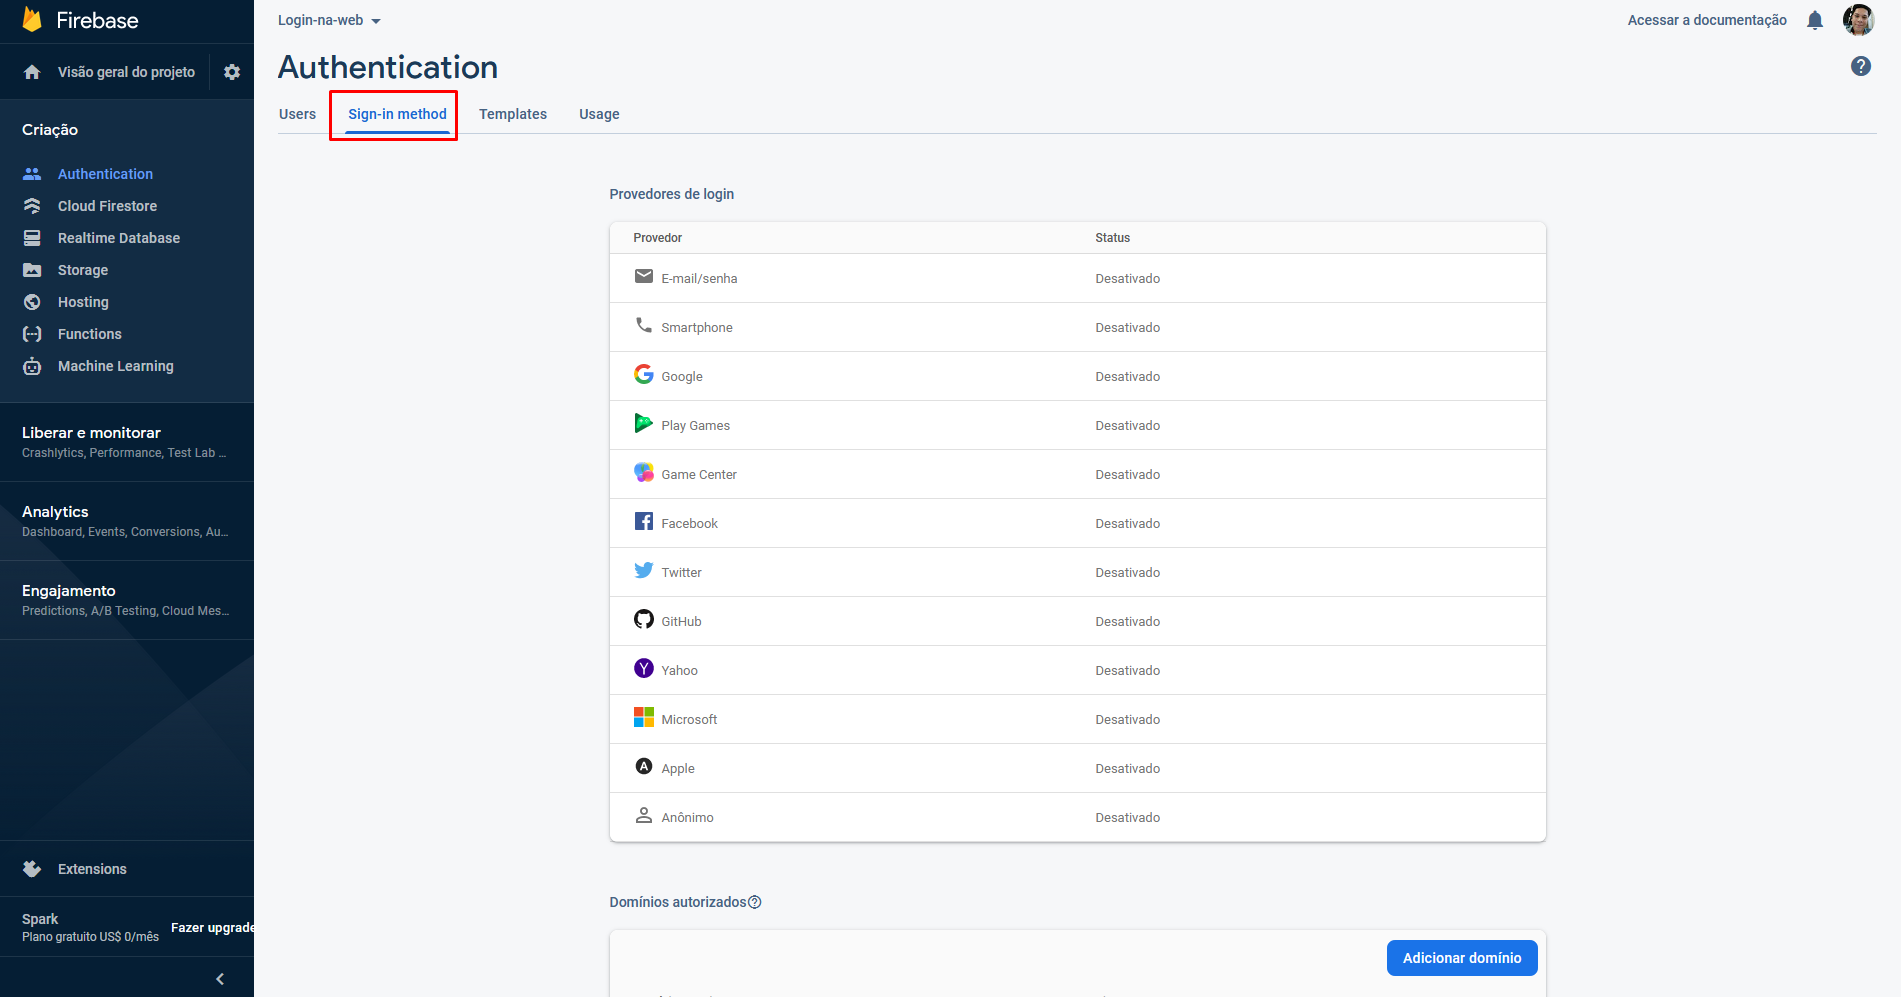Click the Cloud Firestore icon
Image resolution: width=1901 pixels, height=997 pixels.
pos(32,206)
